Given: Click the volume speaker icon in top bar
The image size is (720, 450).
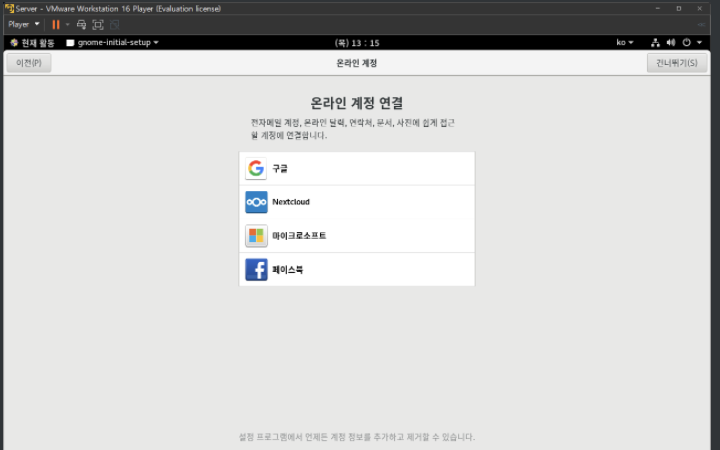Looking at the screenshot, I should (671, 43).
